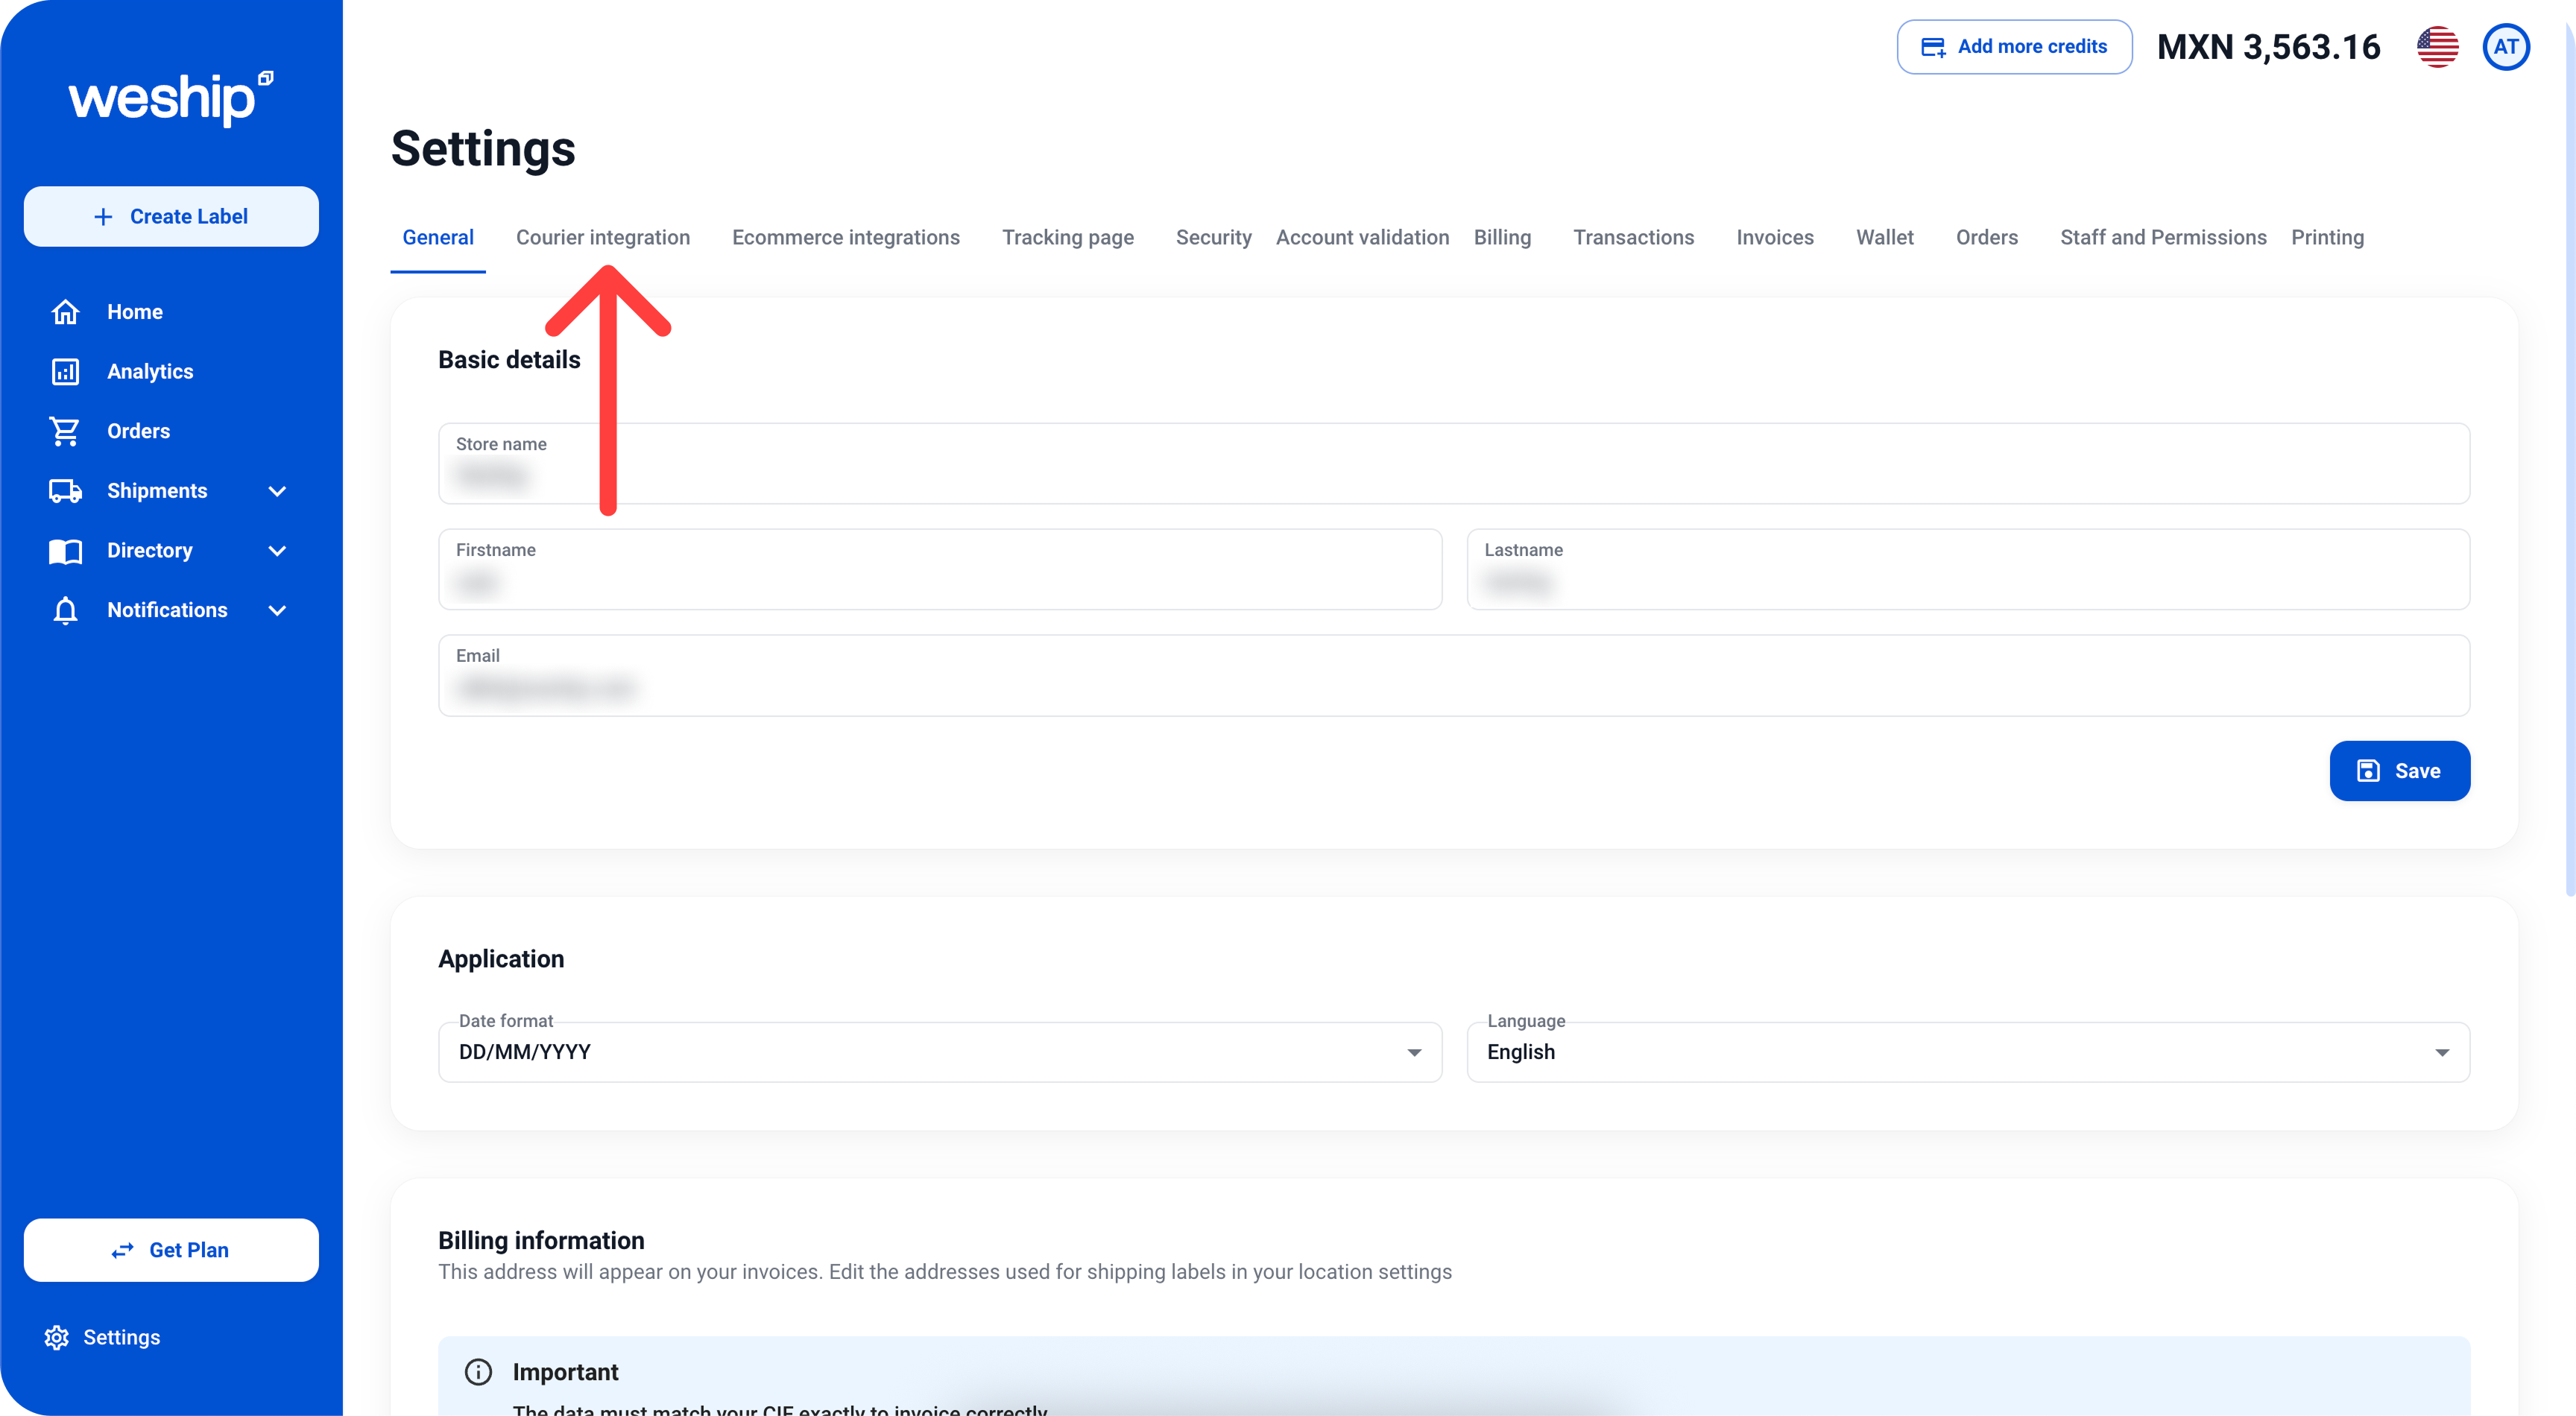Click the Home house icon in sidebar

click(65, 312)
